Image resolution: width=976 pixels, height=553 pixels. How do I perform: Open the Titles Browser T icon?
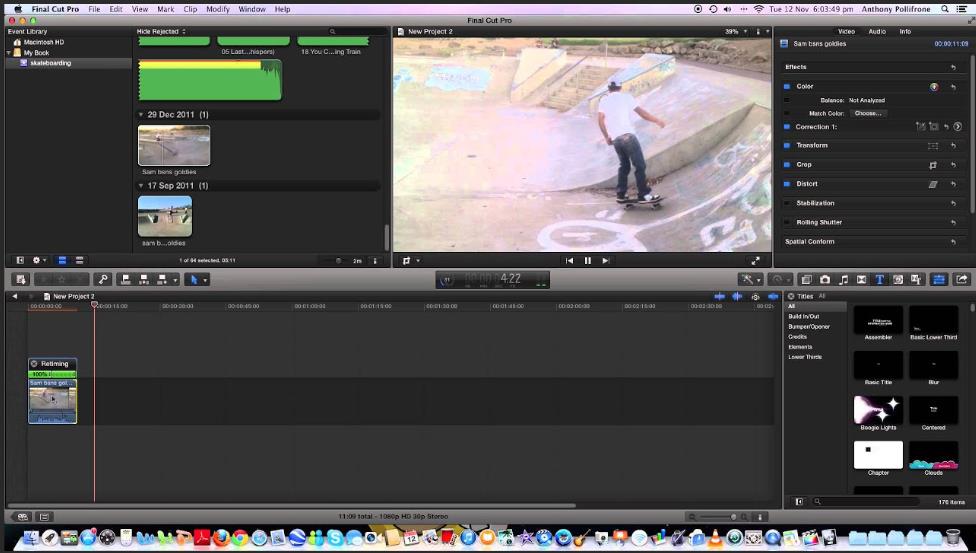click(880, 280)
